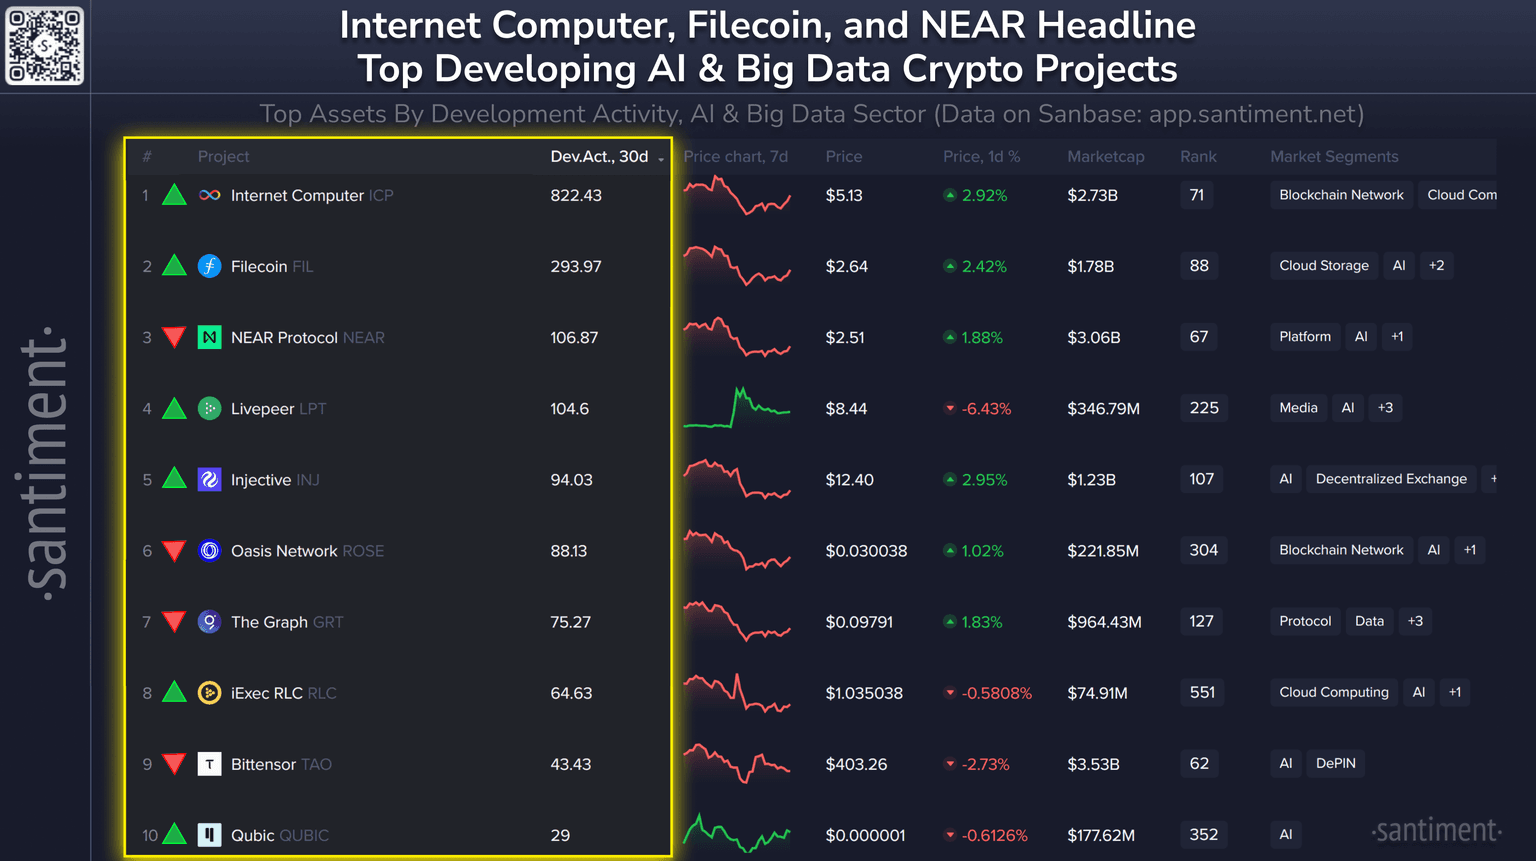
Task: Open the Internet Computer project name link
Action: point(297,195)
